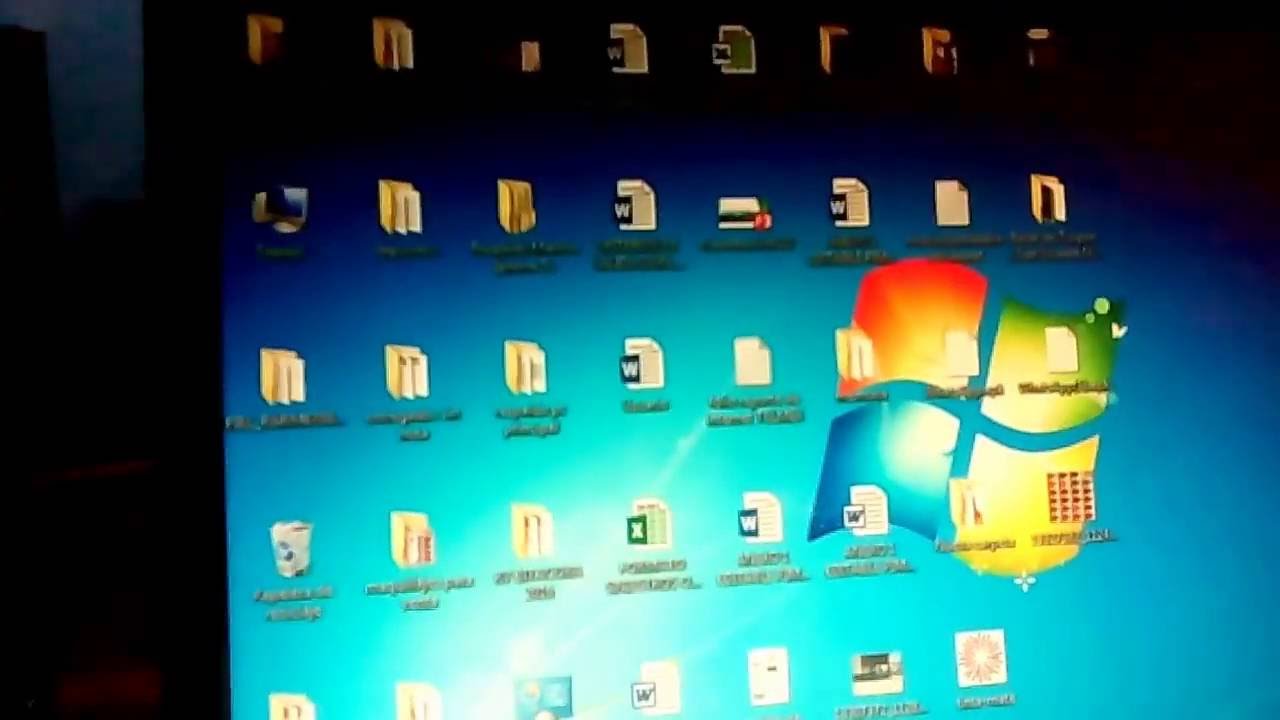Image resolution: width=1280 pixels, height=720 pixels.
Task: Select the dim Excel file in top row
Action: tap(734, 50)
